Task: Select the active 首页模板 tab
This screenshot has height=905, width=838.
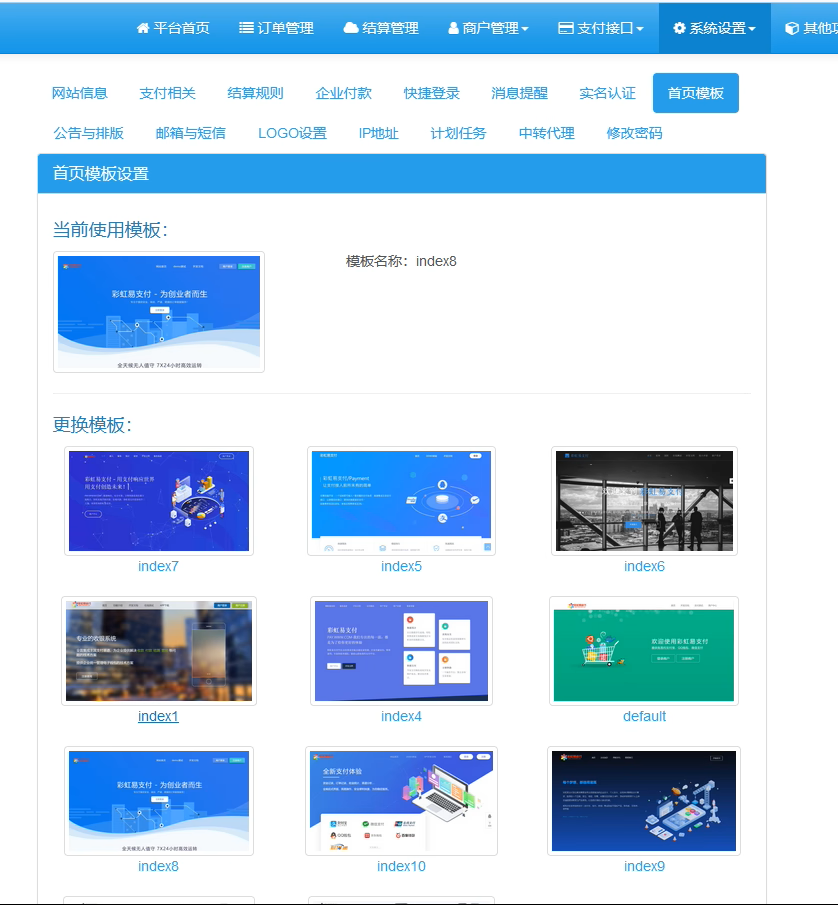Action: pyautogui.click(x=695, y=93)
